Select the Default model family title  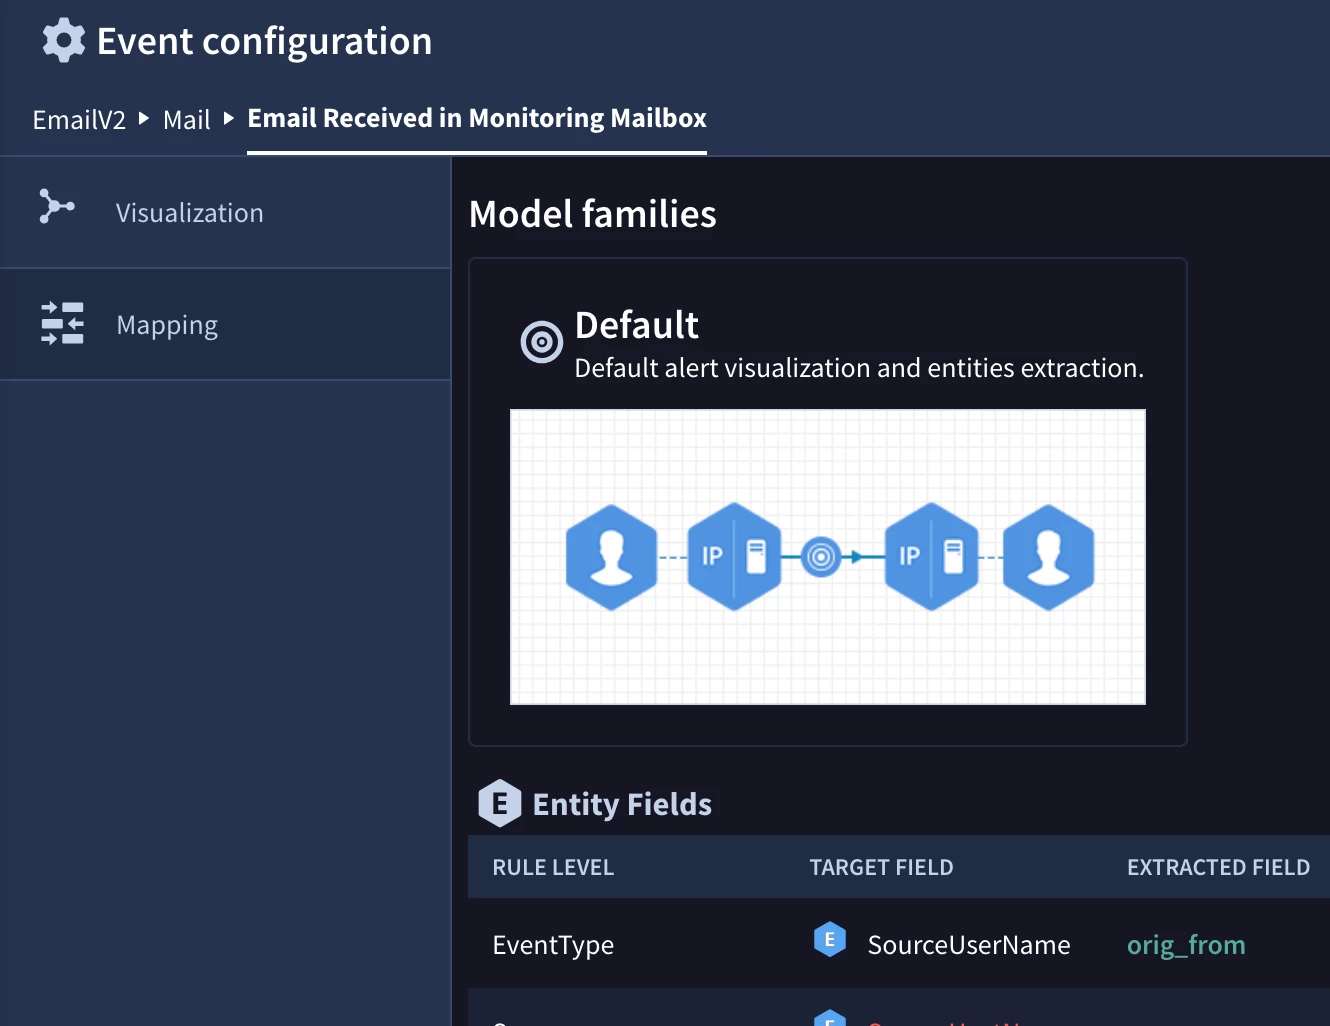[636, 325]
